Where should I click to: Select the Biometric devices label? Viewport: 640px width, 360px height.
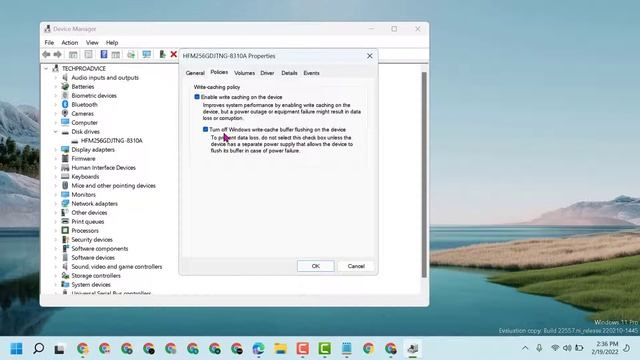tap(94, 96)
